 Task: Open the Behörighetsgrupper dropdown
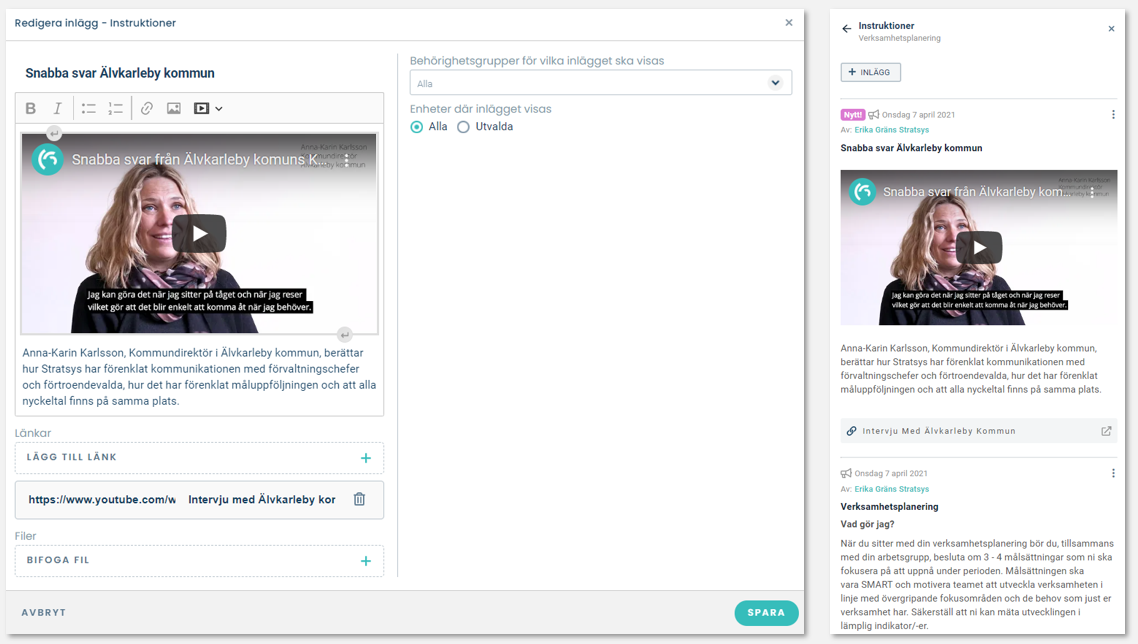click(601, 83)
